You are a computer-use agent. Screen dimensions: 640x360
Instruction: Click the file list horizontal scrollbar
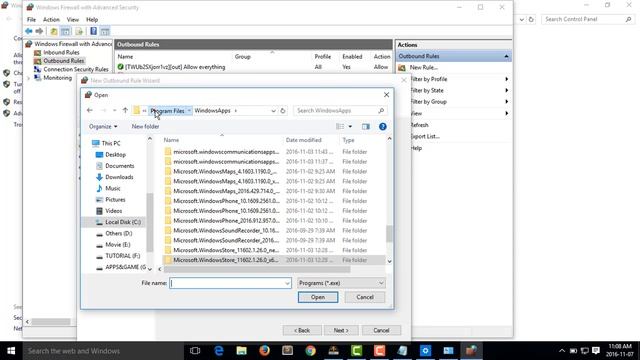[x=257, y=269]
